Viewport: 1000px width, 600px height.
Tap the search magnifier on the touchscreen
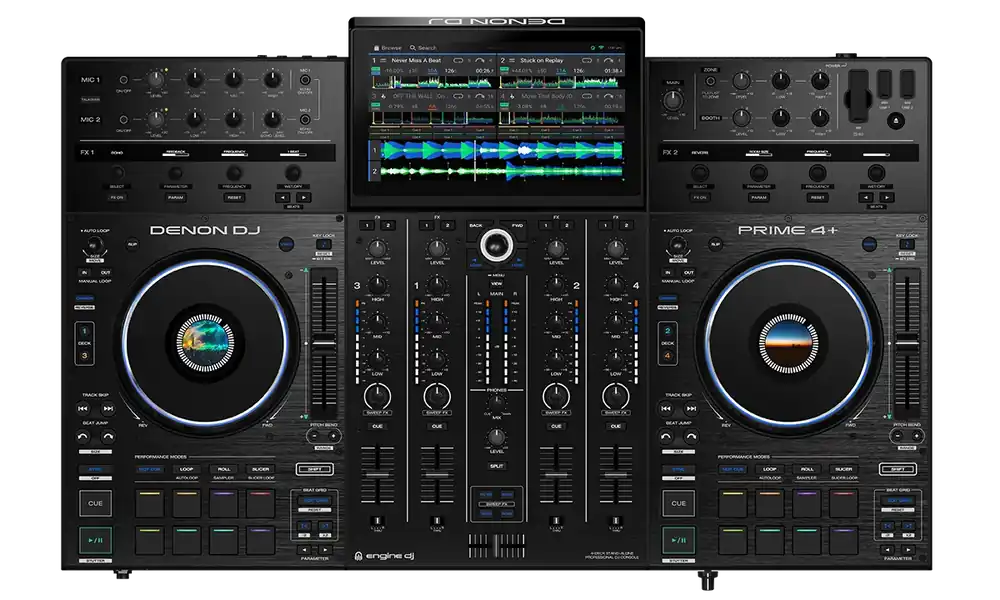click(413, 48)
